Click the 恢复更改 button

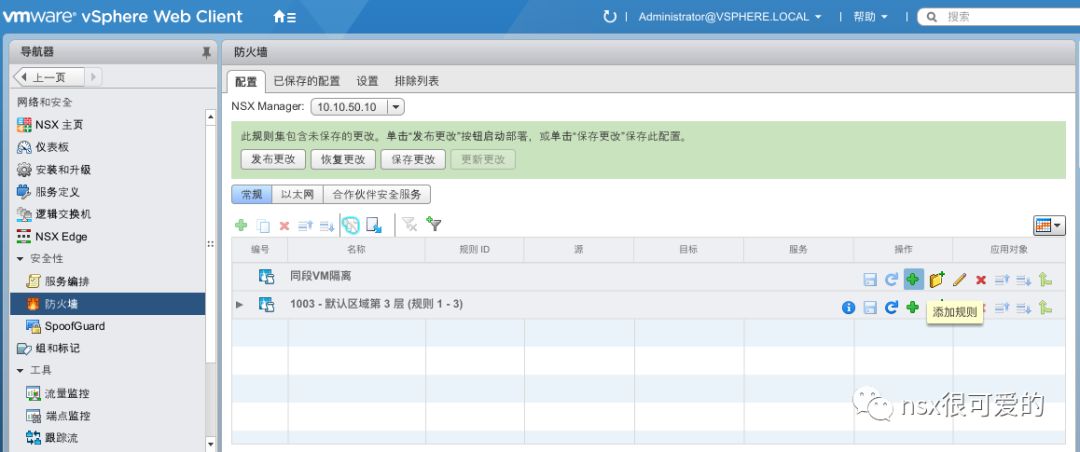click(x=343, y=159)
